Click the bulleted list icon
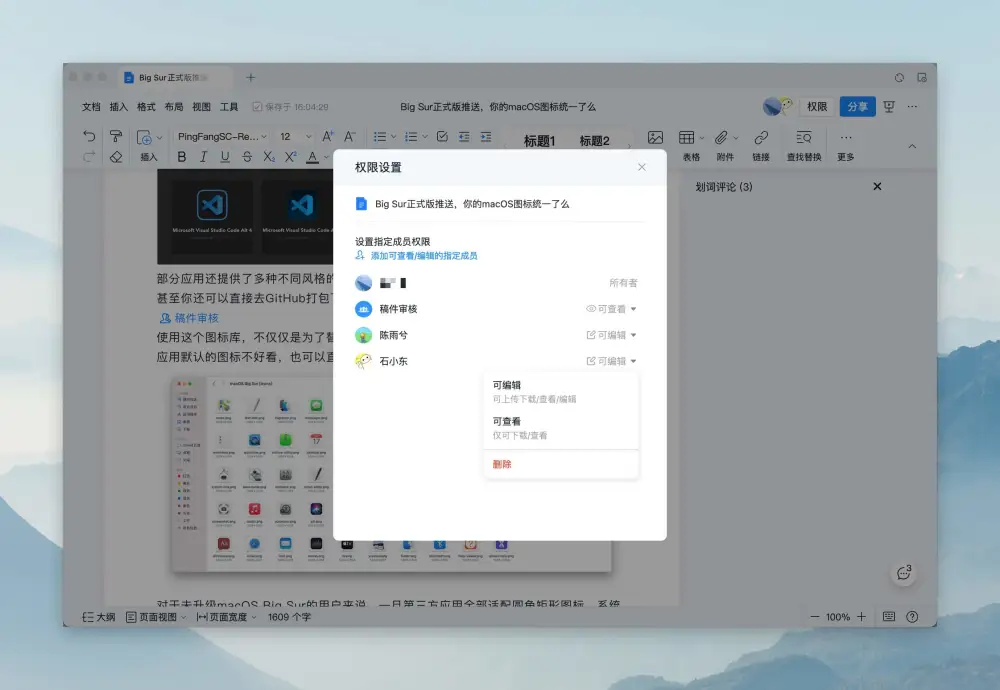The image size is (1000, 690). click(x=380, y=136)
